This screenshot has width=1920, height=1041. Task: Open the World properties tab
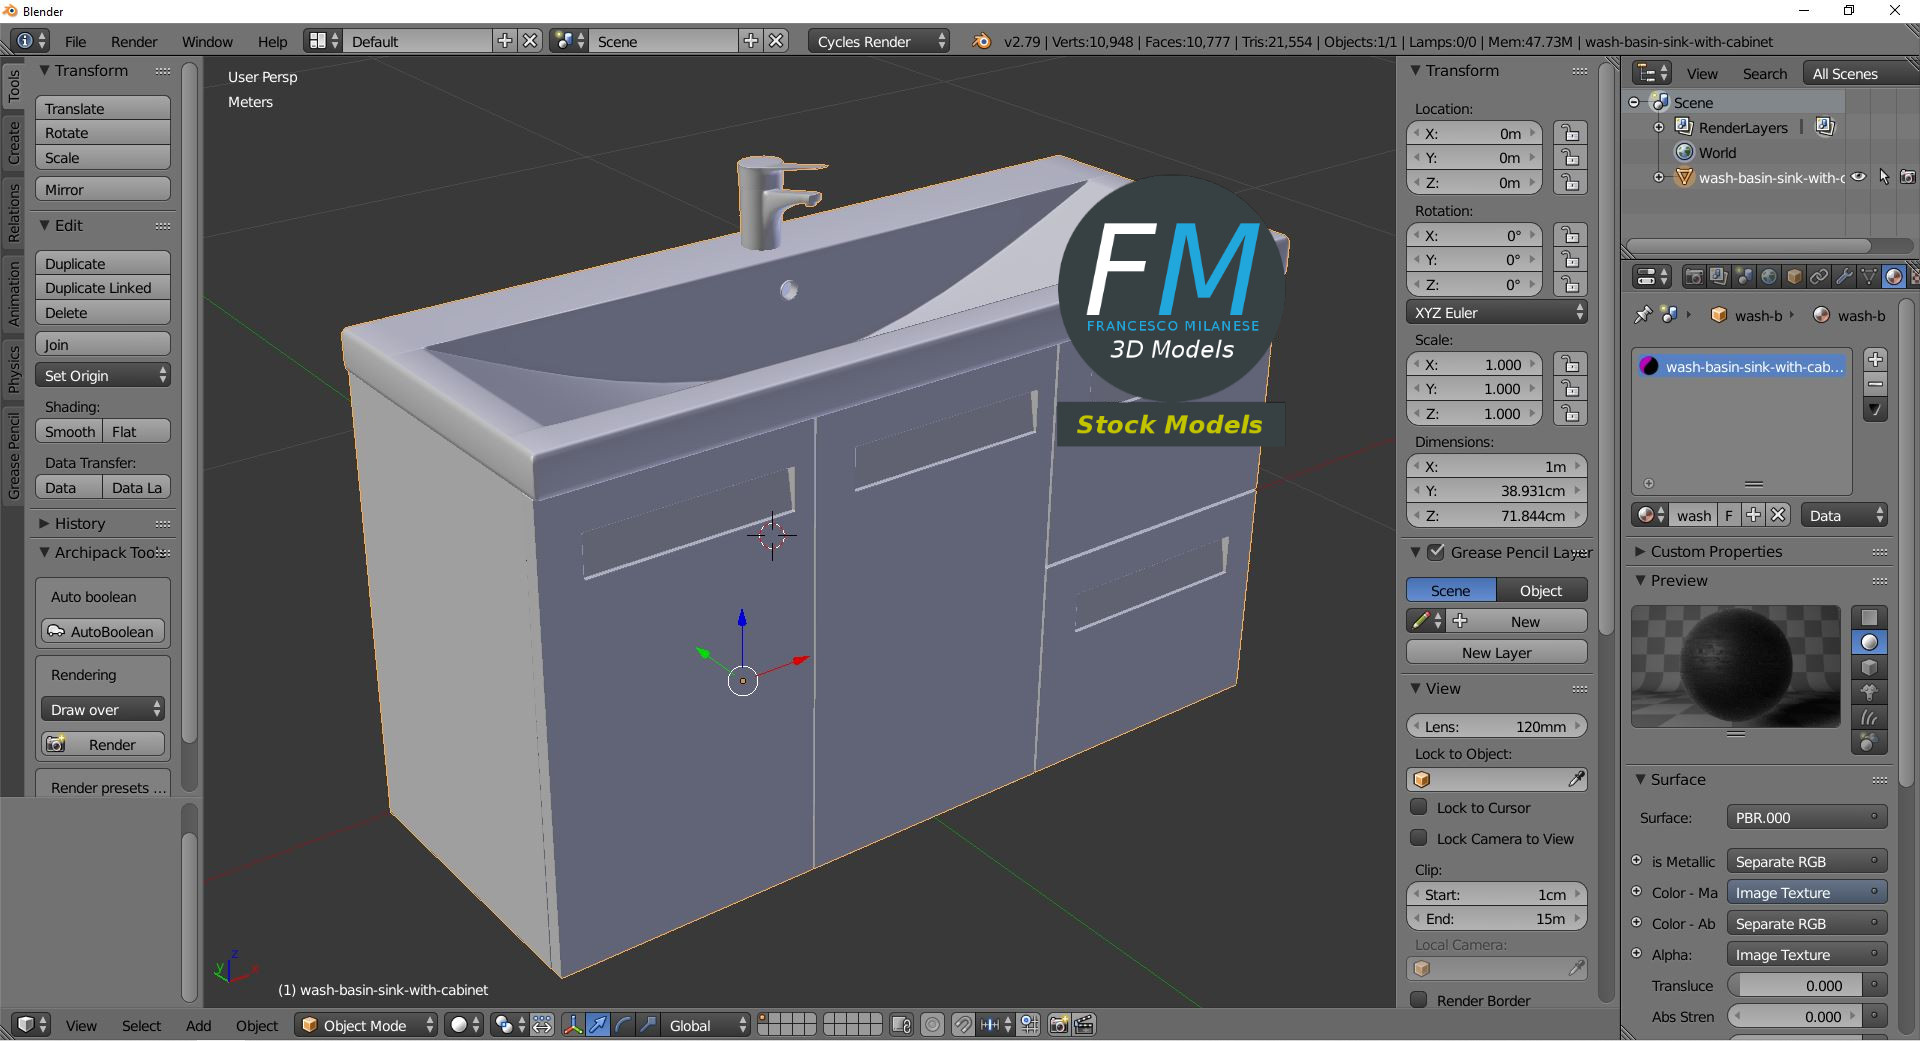(1769, 277)
